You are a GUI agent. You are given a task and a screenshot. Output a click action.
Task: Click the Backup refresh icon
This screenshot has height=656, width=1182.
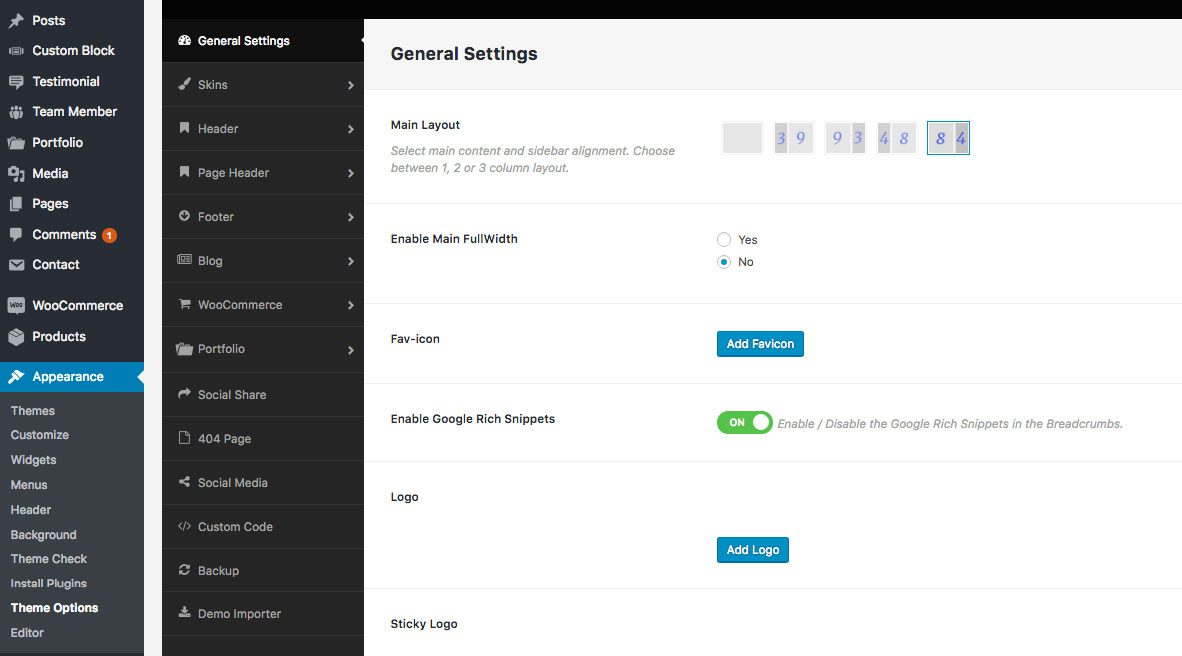[x=184, y=571]
